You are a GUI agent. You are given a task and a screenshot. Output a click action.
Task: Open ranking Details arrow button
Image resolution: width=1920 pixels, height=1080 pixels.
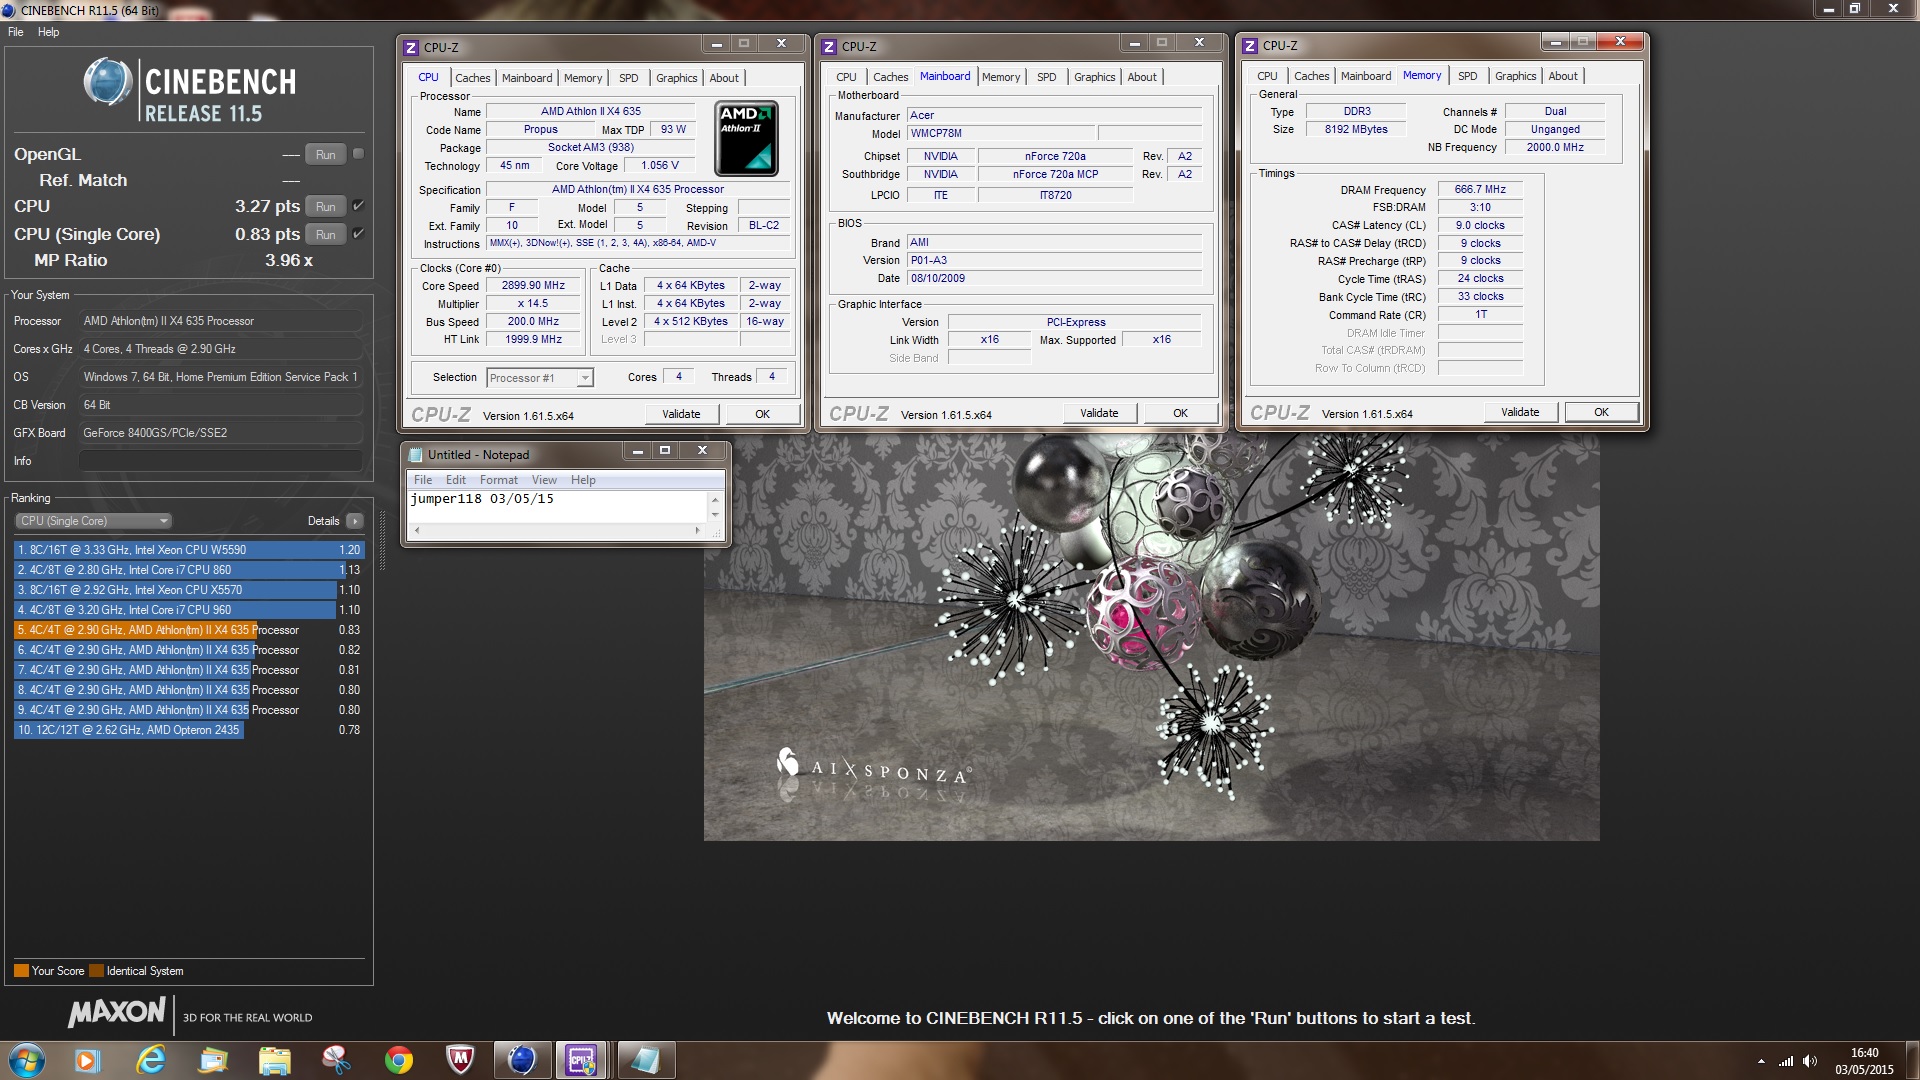pos(355,521)
